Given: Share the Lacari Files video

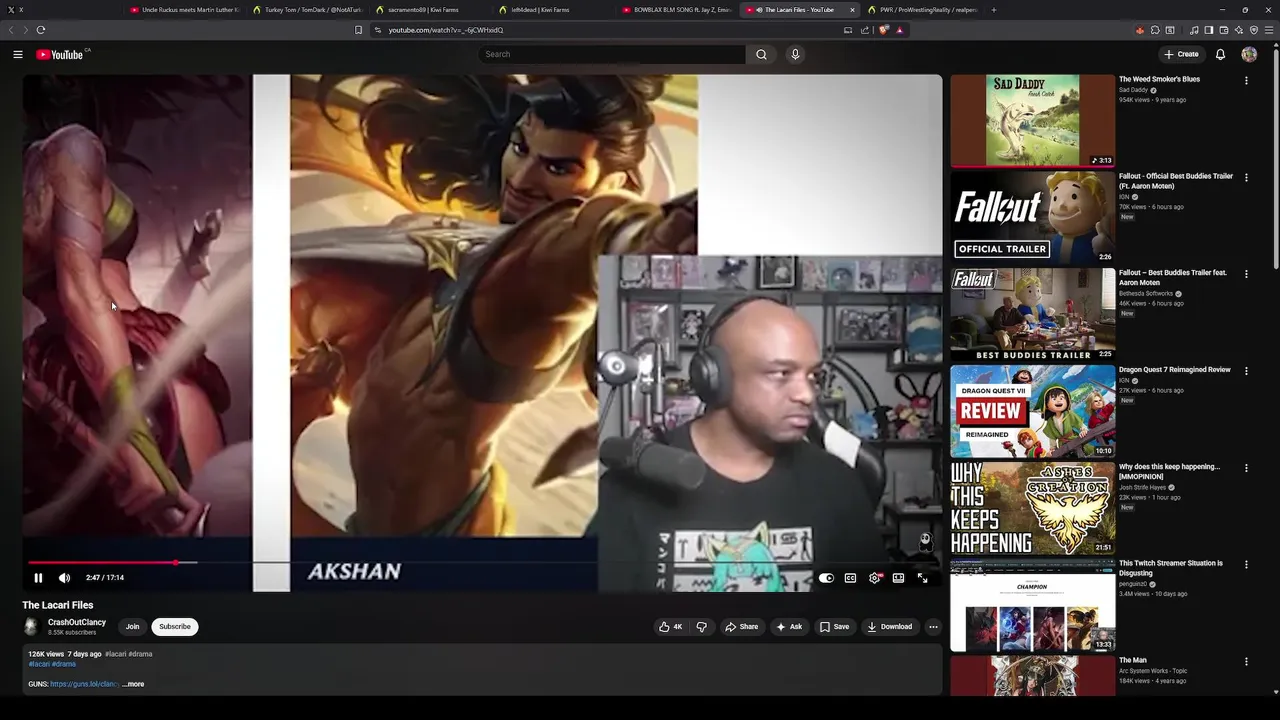Looking at the screenshot, I should pos(741,627).
